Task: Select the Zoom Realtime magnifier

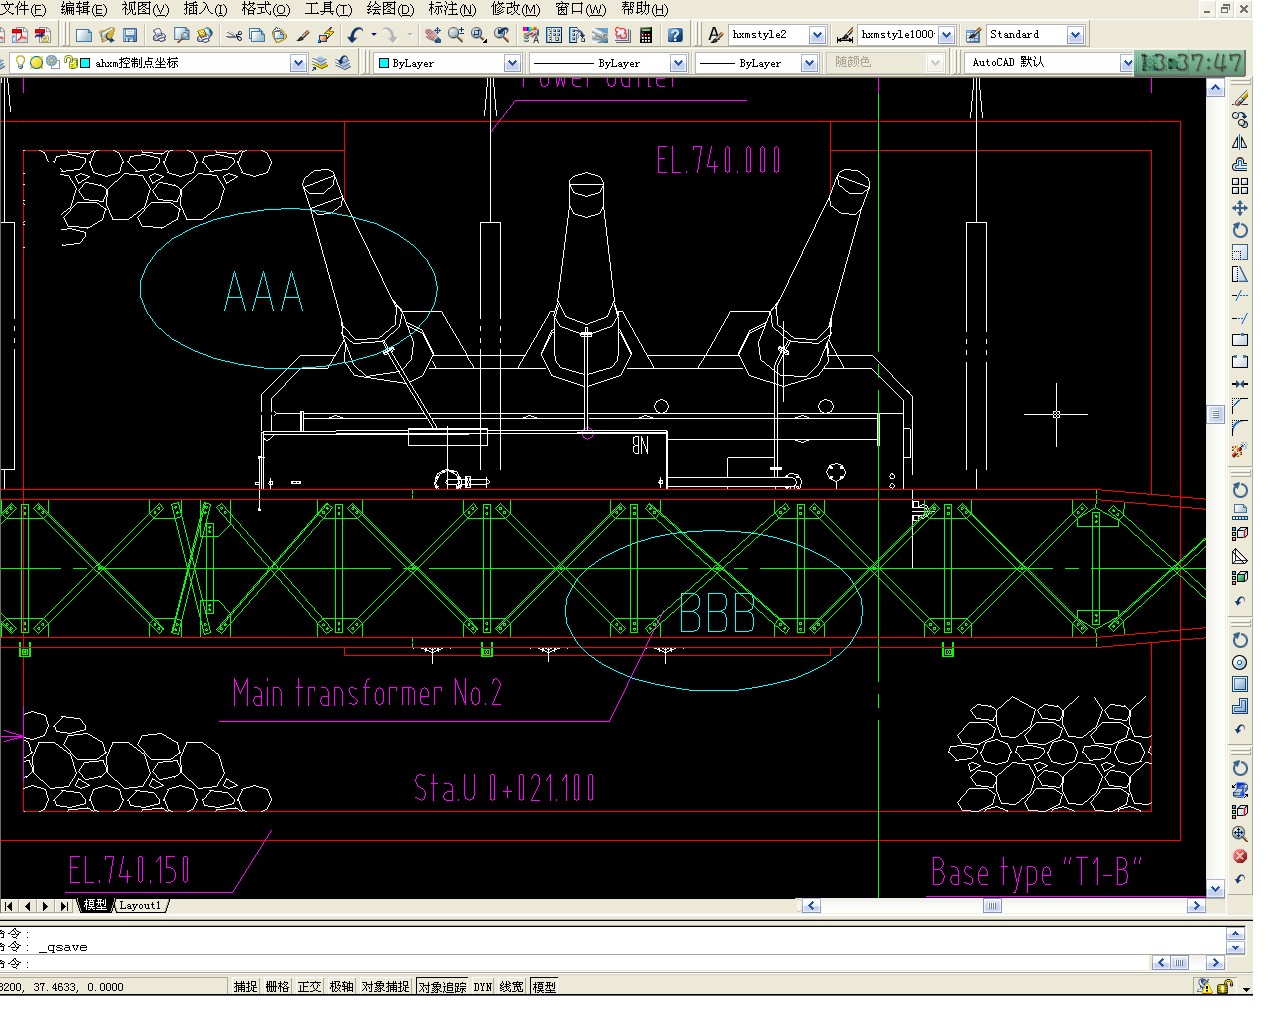Action: 456,35
